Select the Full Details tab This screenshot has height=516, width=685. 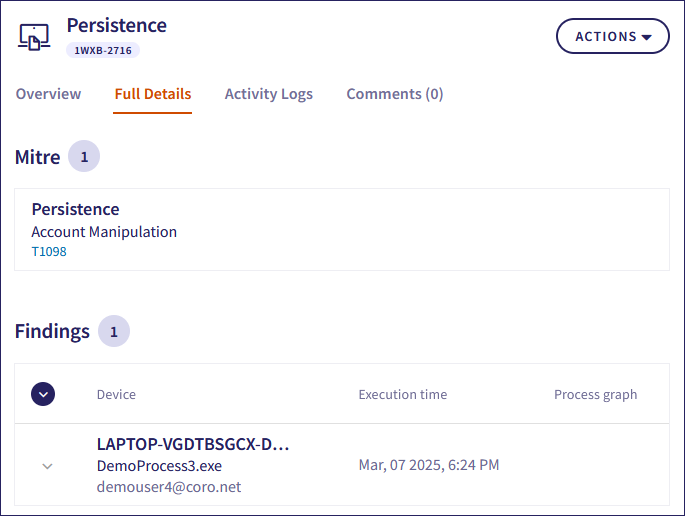tap(153, 94)
